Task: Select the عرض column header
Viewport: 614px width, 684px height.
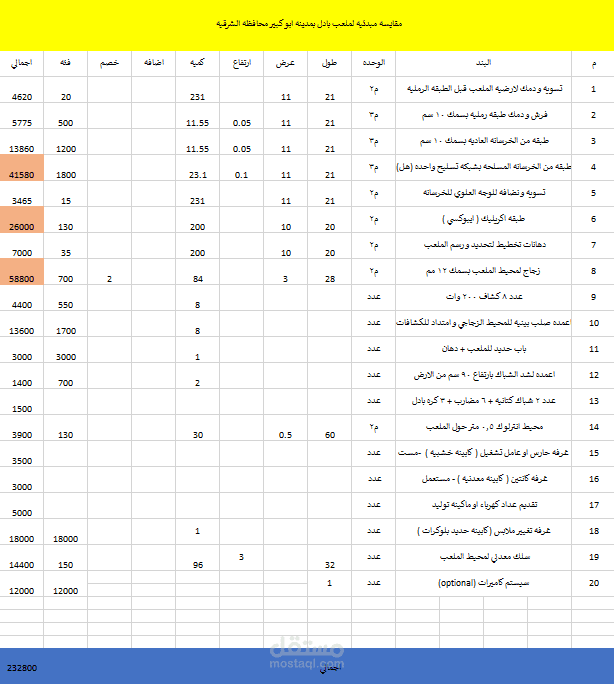Action: 286,64
